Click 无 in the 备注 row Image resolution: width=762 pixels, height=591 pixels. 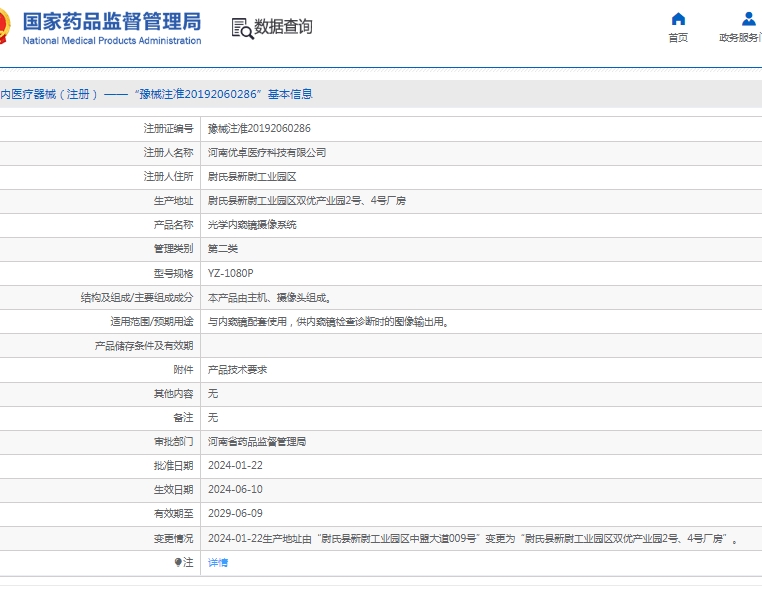213,417
